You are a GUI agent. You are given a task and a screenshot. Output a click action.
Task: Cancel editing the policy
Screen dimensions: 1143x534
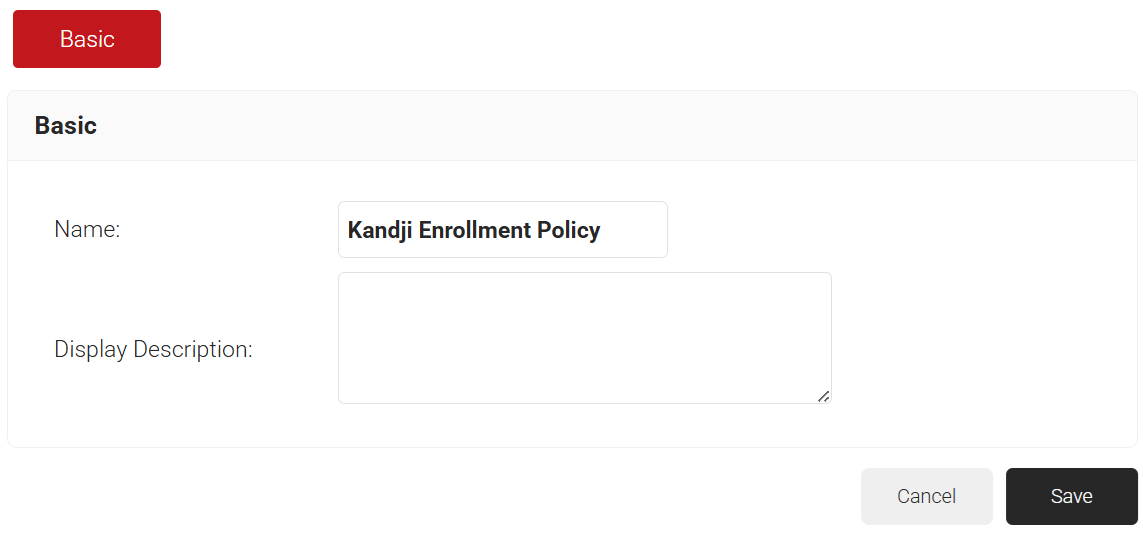tap(926, 496)
